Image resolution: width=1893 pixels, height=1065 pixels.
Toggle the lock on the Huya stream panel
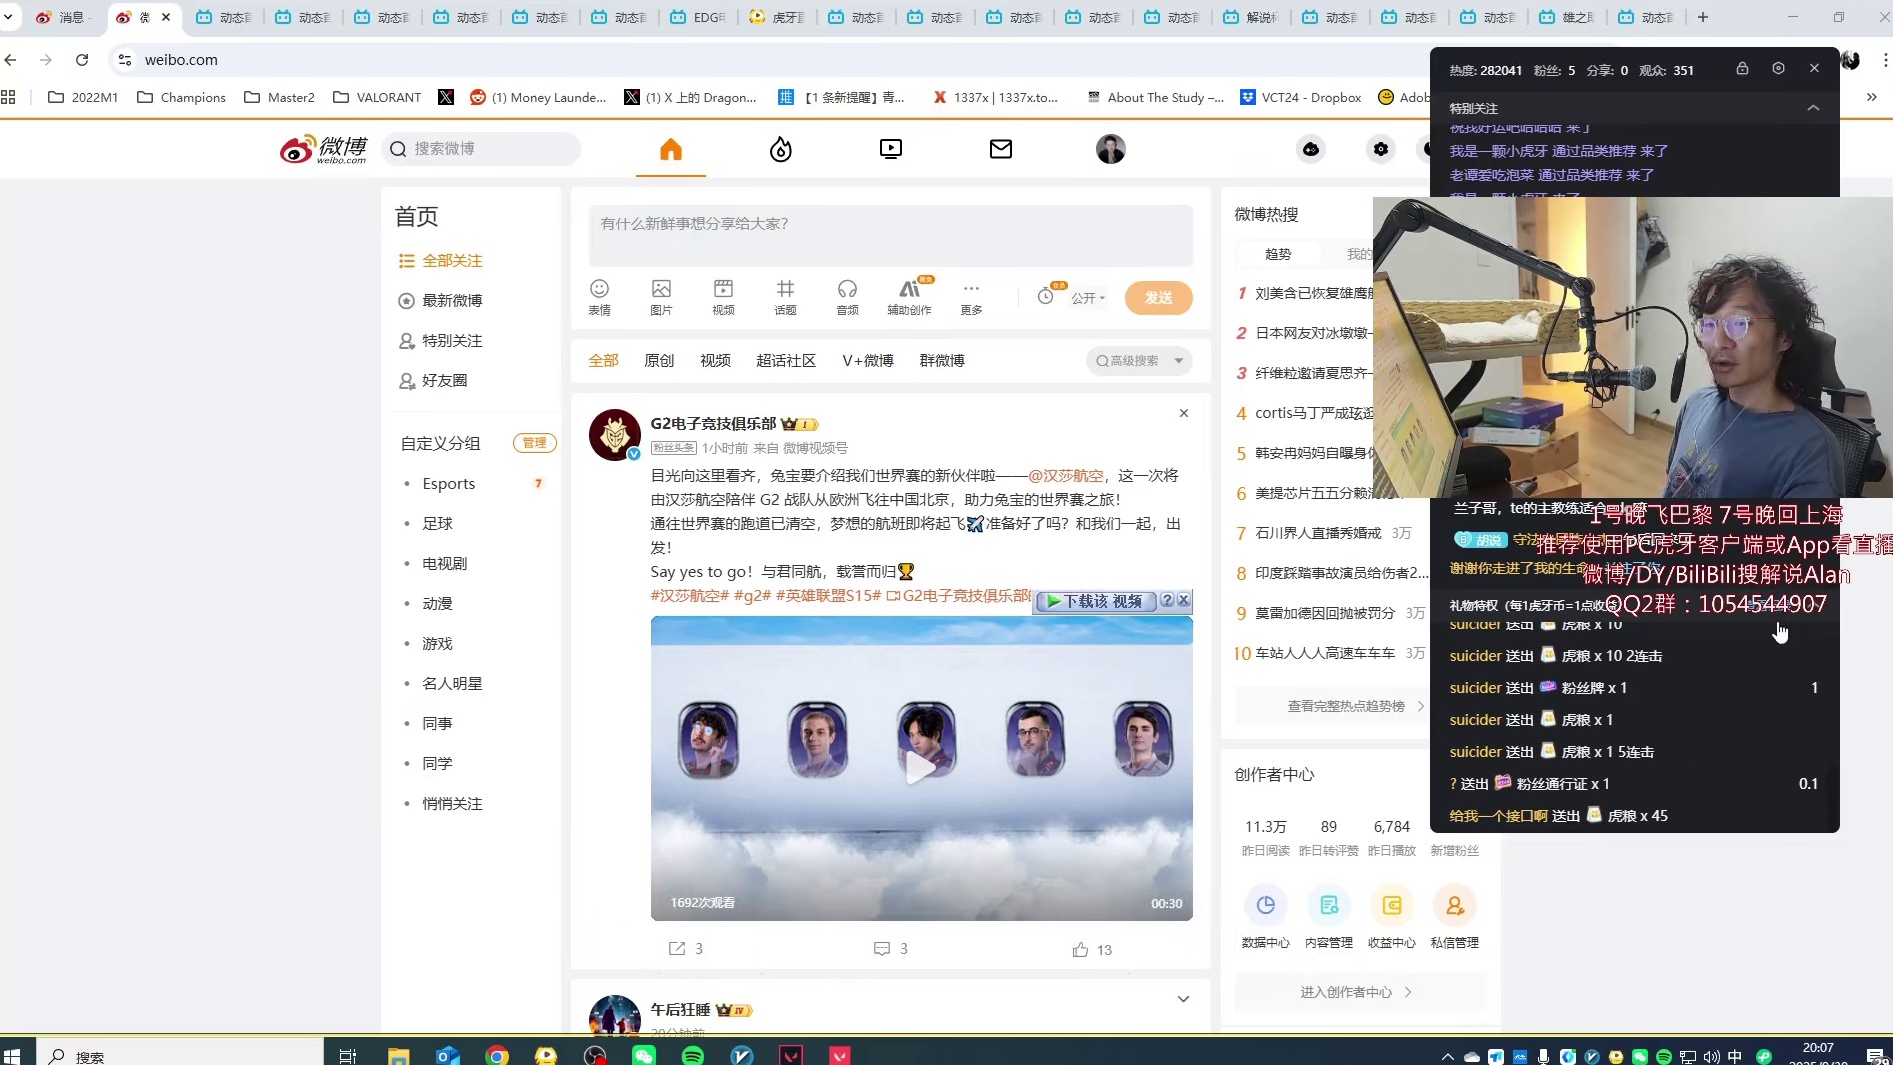click(x=1742, y=68)
